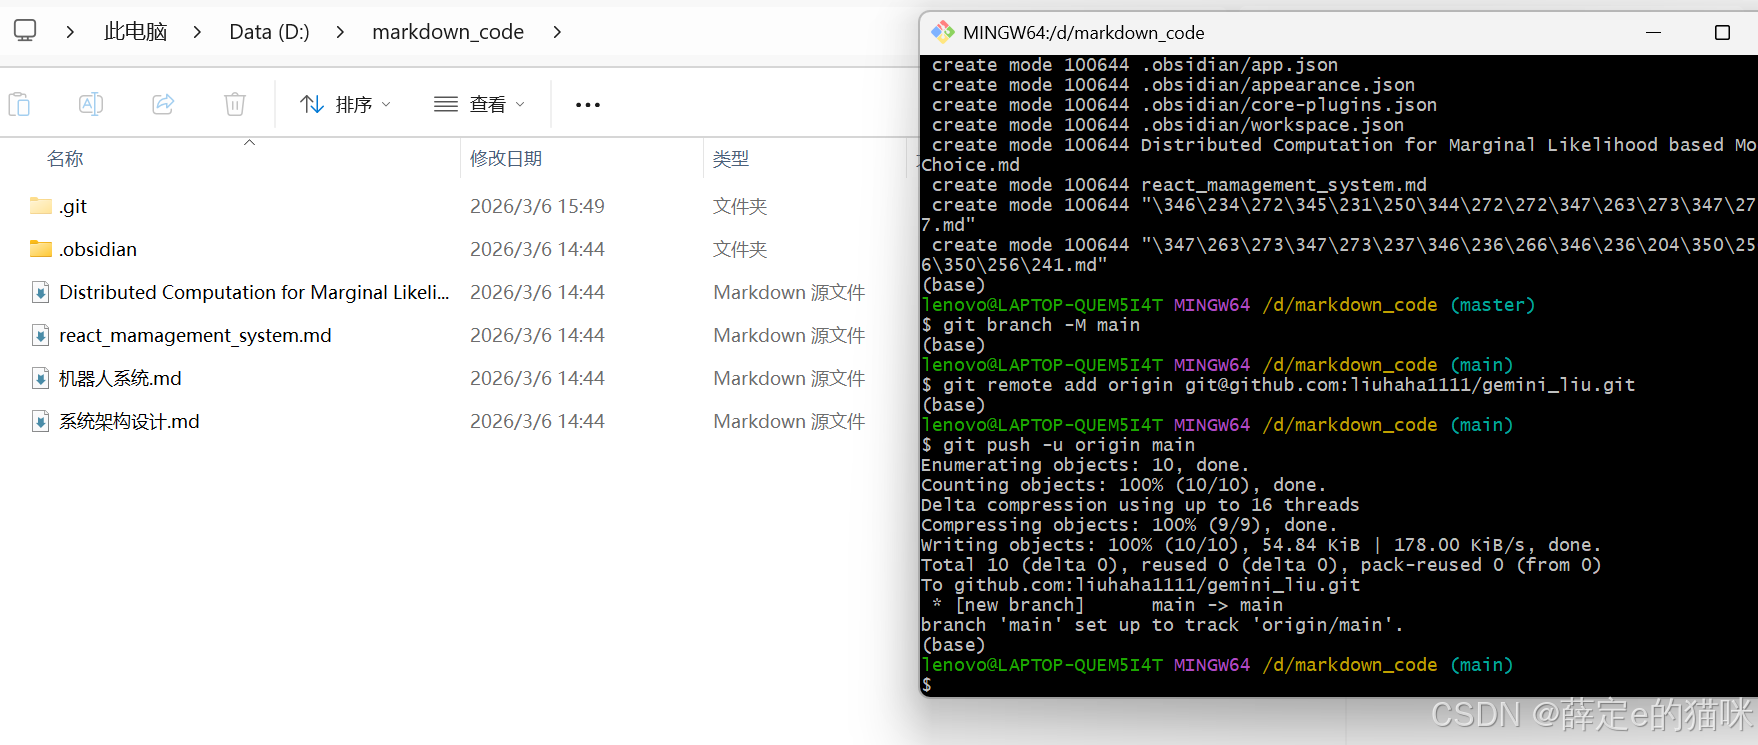Maximize the MINGW64 terminal window
Screen dimensions: 1758x745
1722,32
